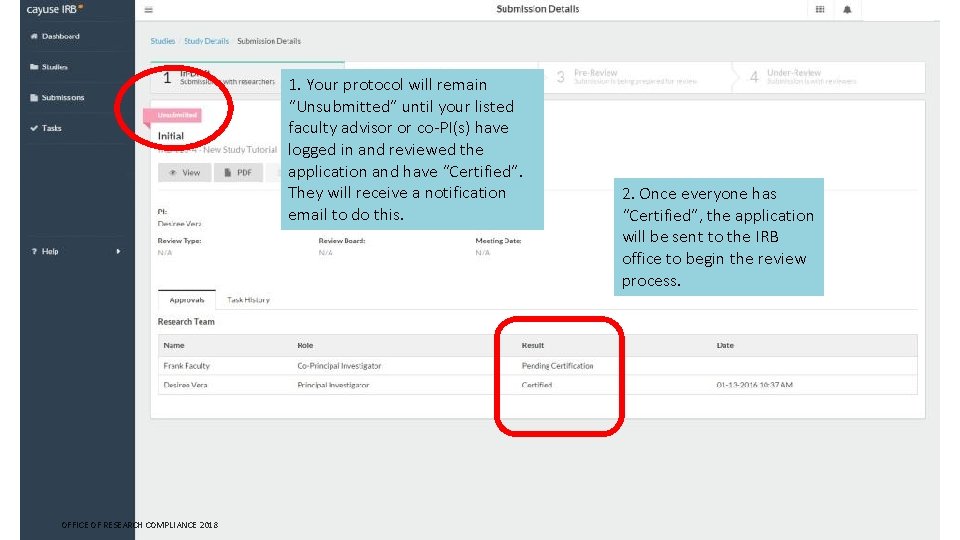Image resolution: width=960 pixels, height=540 pixels.
Task: Open the apps grid icon
Action: 820,9
